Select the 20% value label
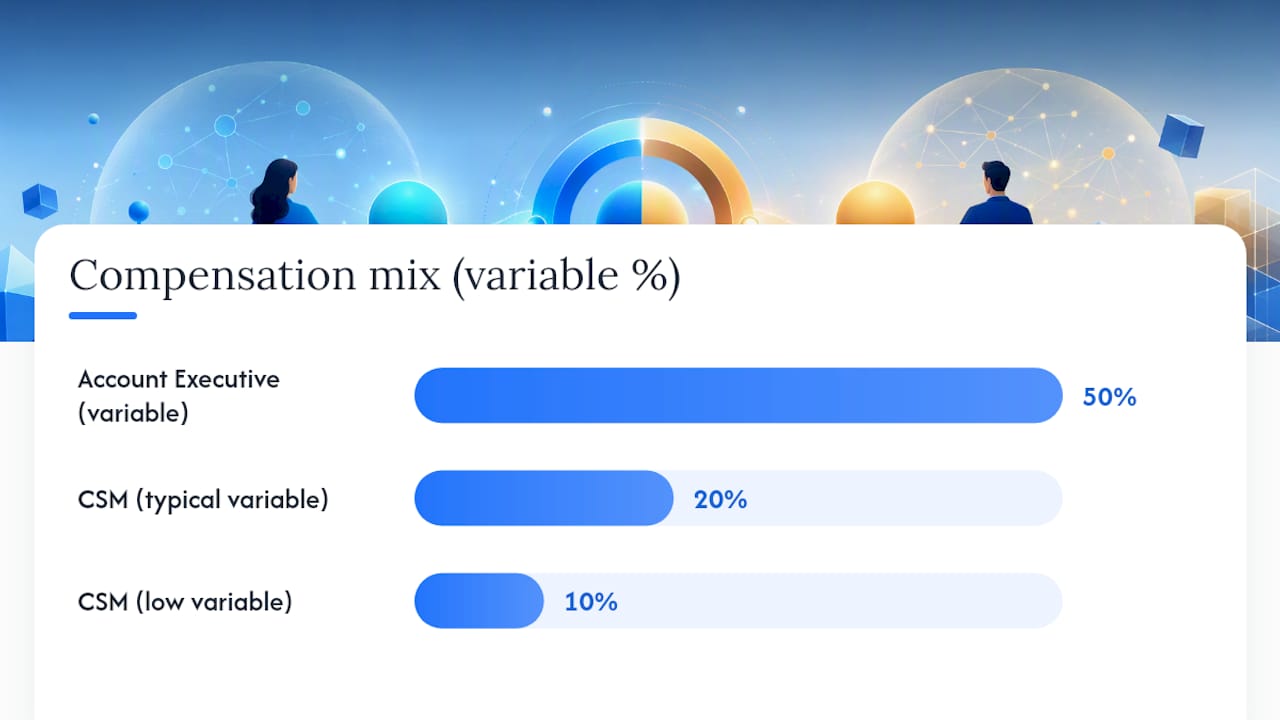Image resolution: width=1280 pixels, height=720 pixels. pos(720,499)
